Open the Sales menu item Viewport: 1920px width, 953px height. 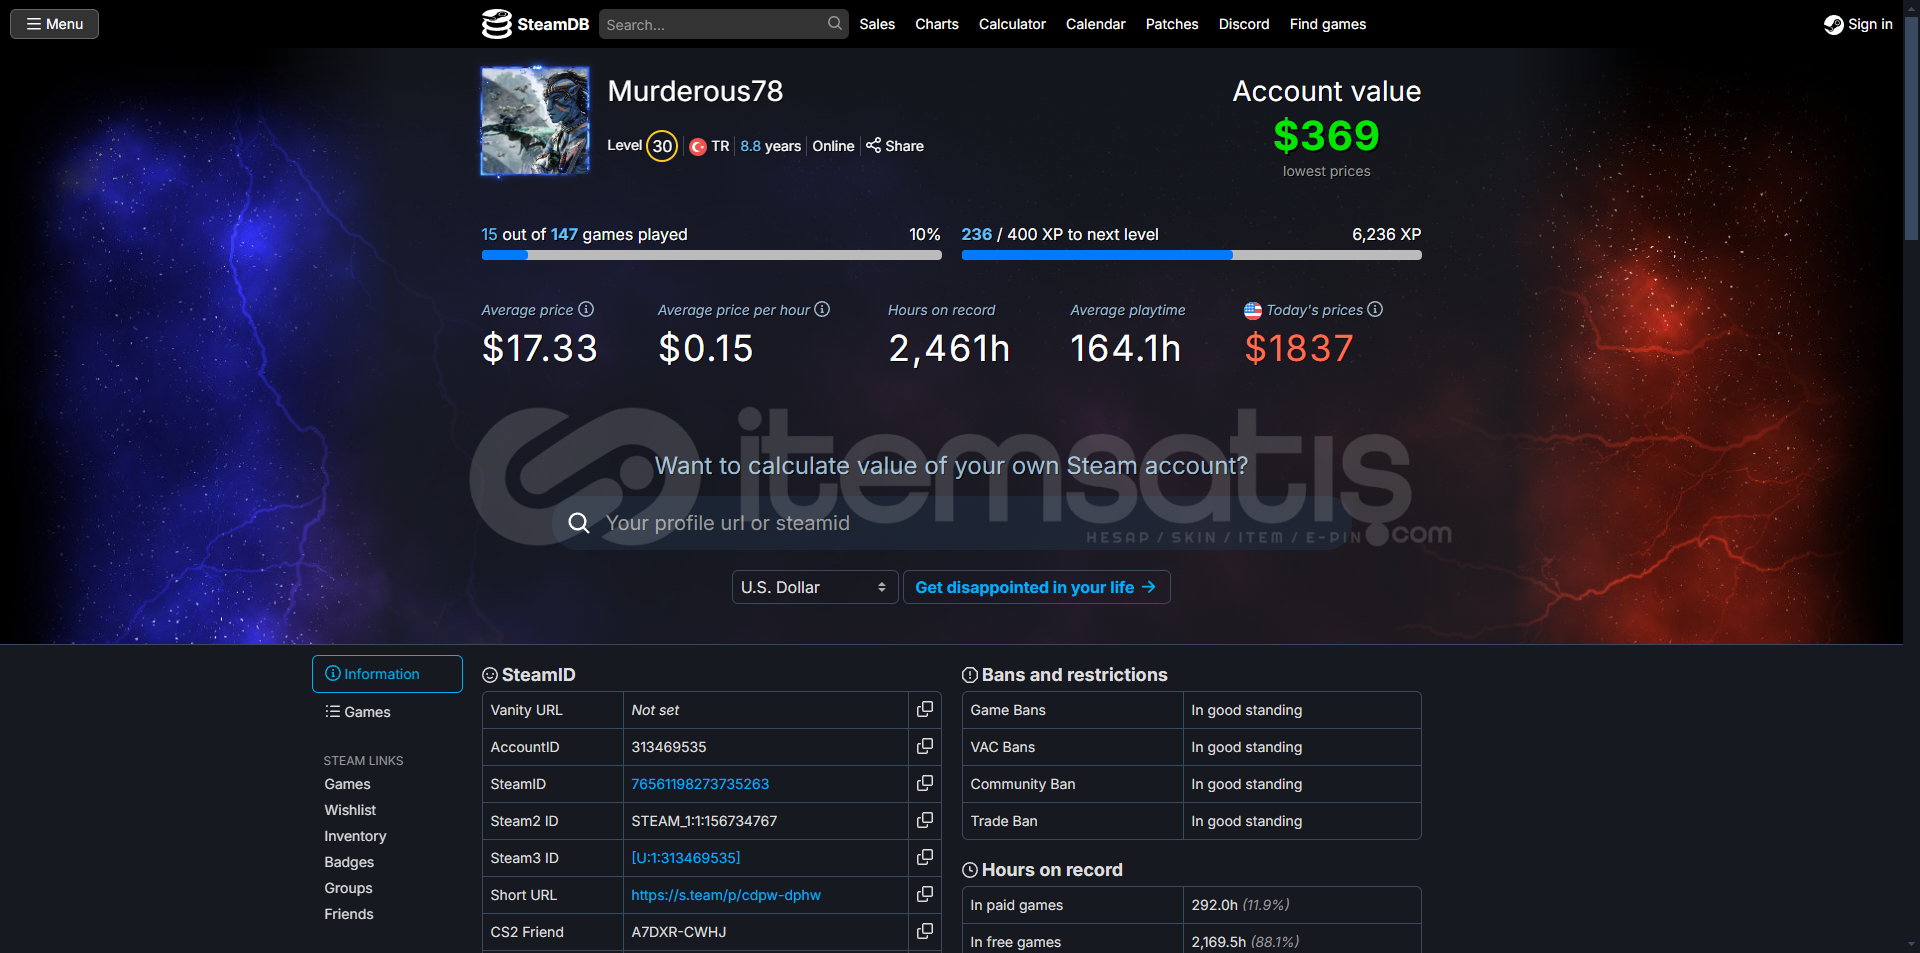[x=877, y=24]
